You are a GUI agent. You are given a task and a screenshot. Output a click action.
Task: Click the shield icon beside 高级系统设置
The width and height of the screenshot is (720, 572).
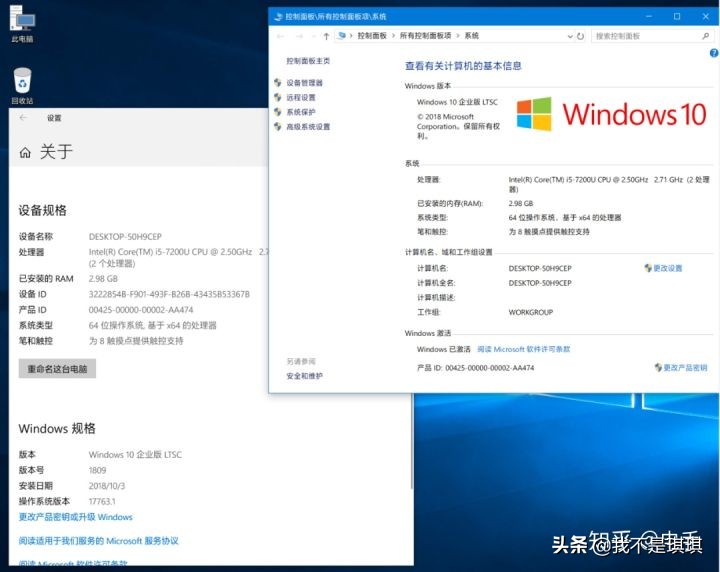pyautogui.click(x=278, y=127)
